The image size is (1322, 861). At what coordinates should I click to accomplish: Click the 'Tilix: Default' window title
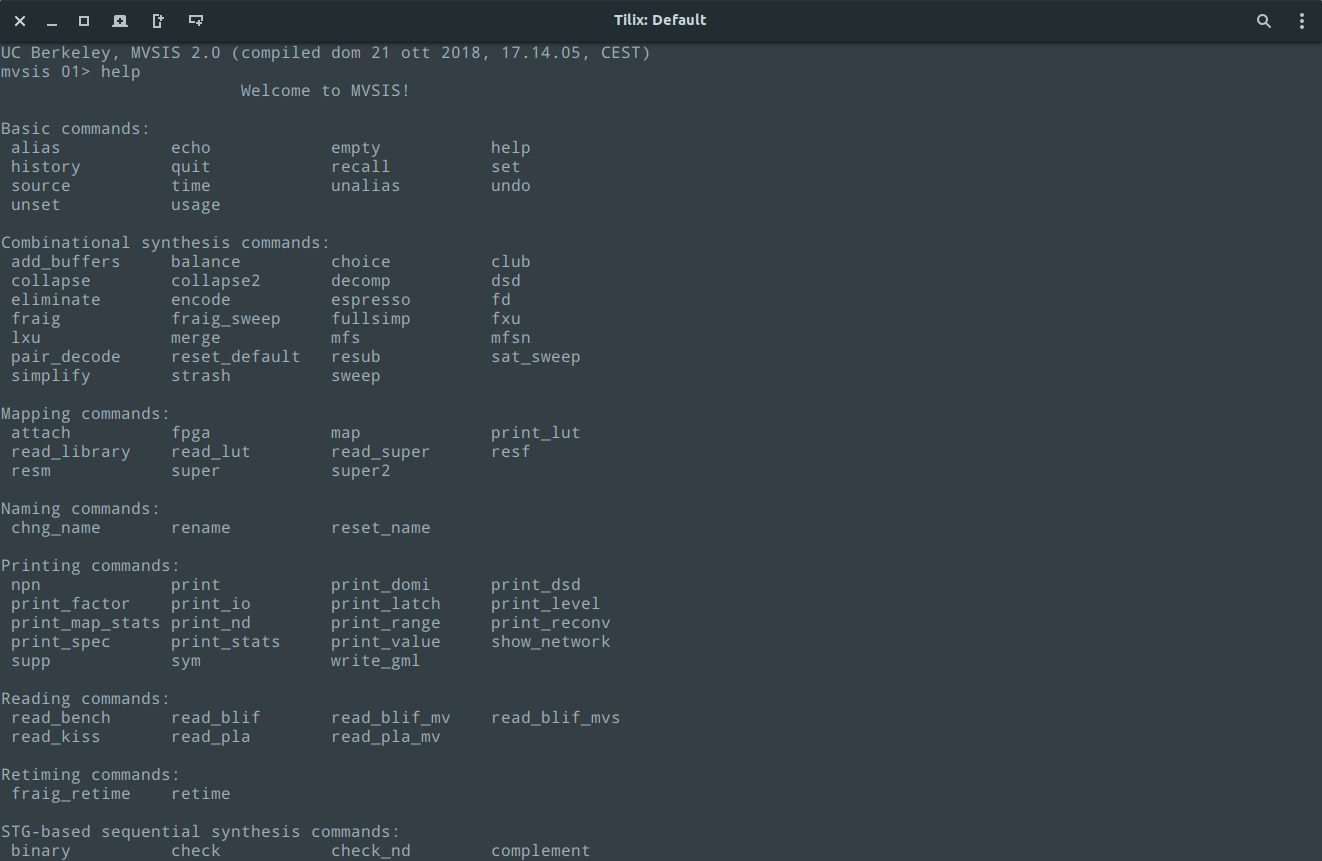[x=660, y=20]
